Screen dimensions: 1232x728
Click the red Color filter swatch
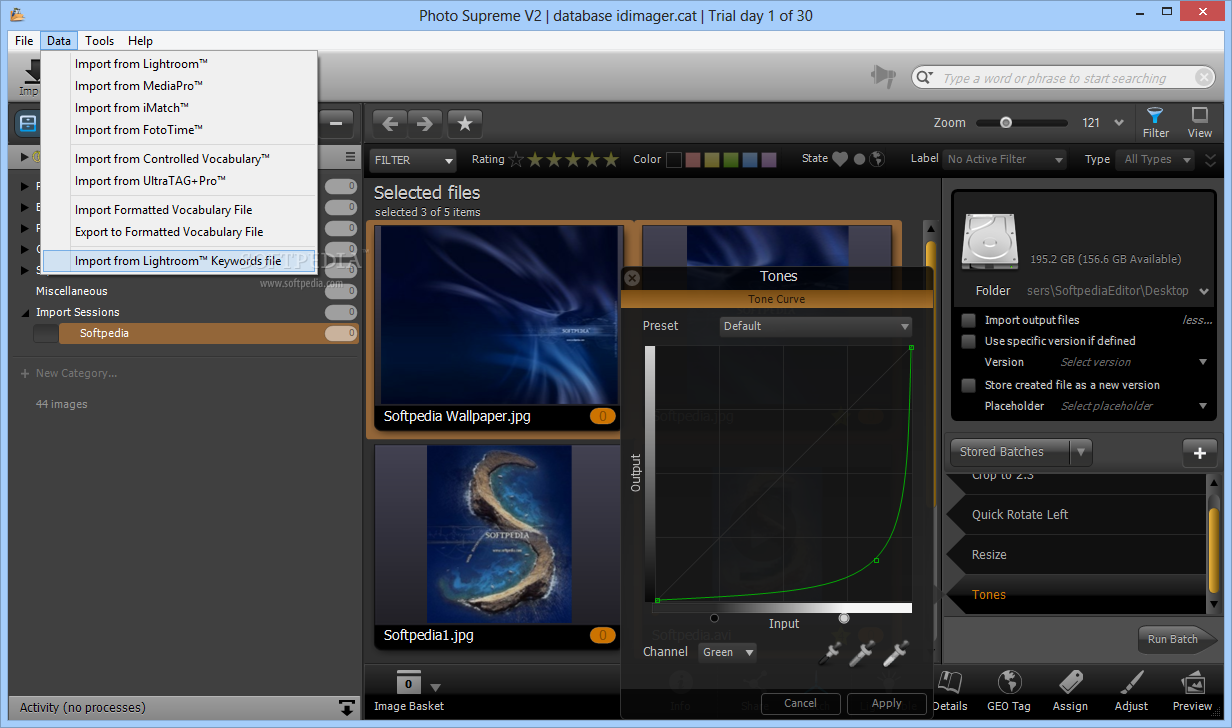693,159
